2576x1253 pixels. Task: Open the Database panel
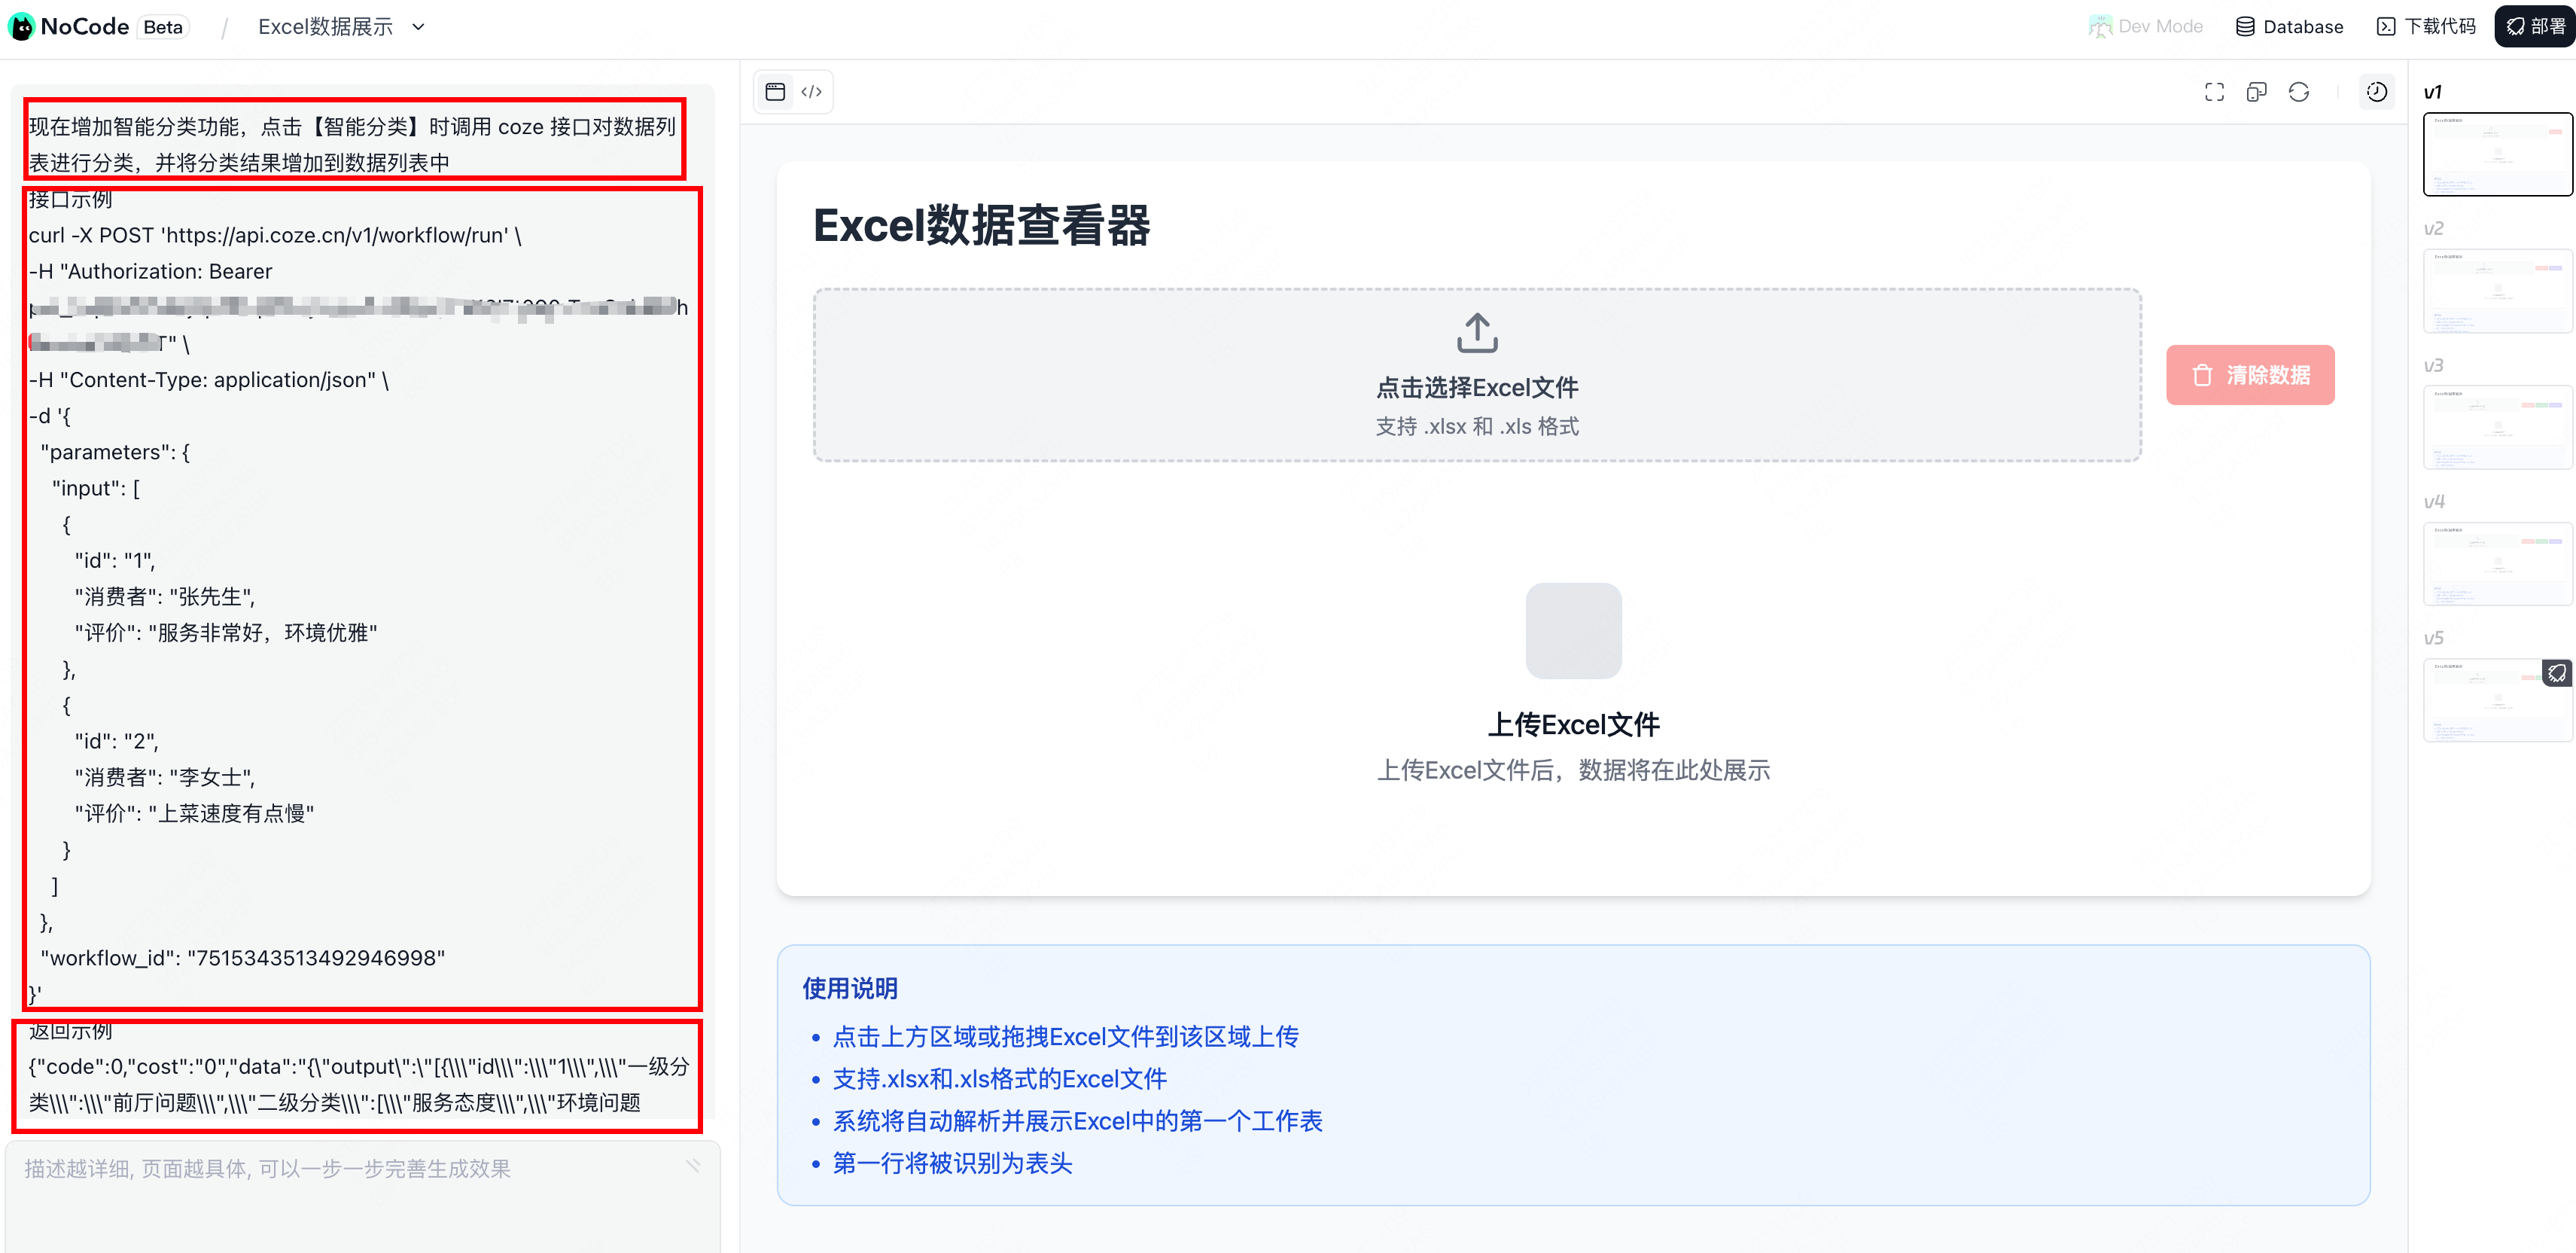tap(2290, 26)
